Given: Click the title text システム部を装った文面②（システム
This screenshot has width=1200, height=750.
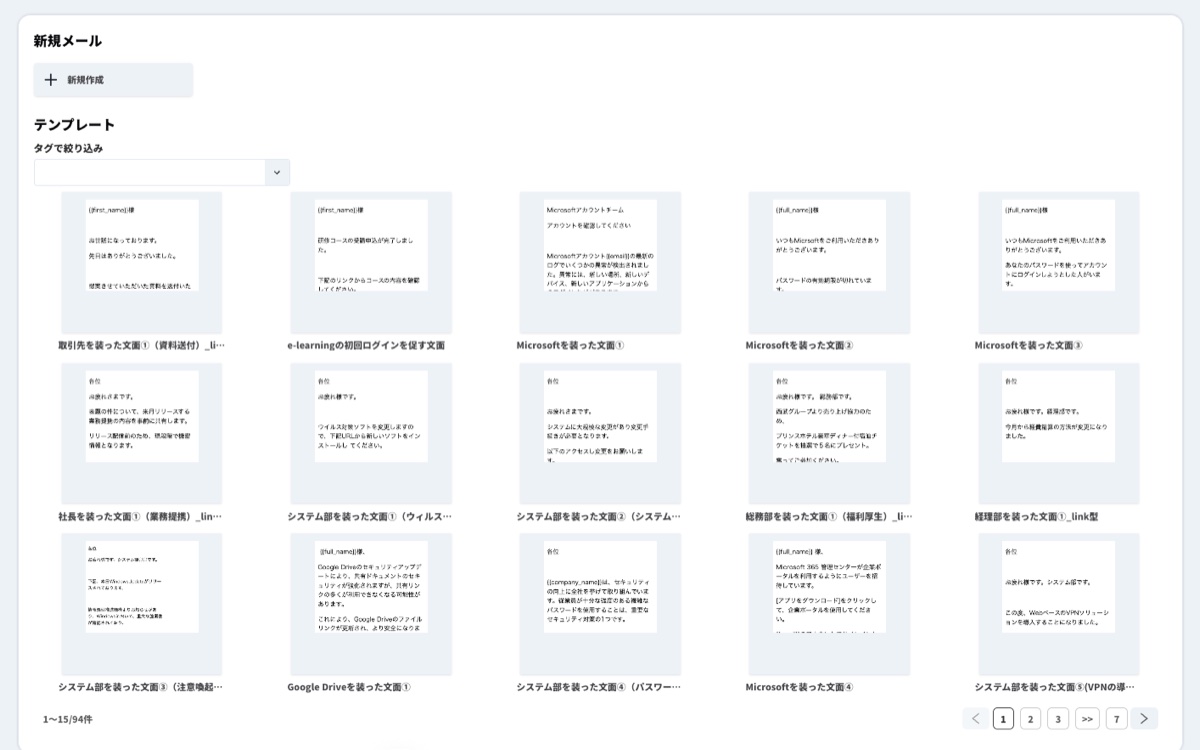Looking at the screenshot, I should 599,517.
